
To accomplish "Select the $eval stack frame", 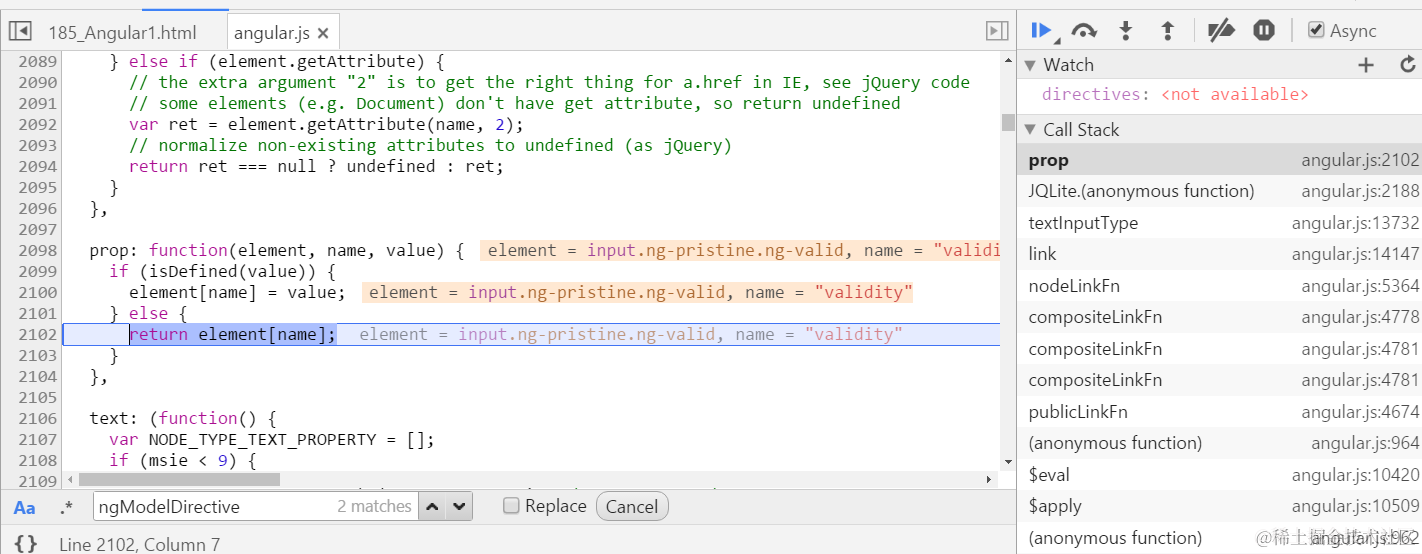I will (1219, 475).
